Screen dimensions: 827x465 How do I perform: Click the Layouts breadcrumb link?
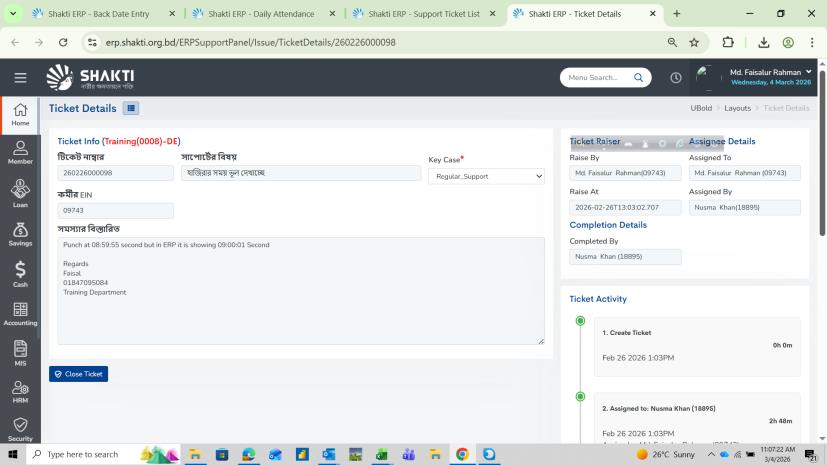[x=737, y=108]
